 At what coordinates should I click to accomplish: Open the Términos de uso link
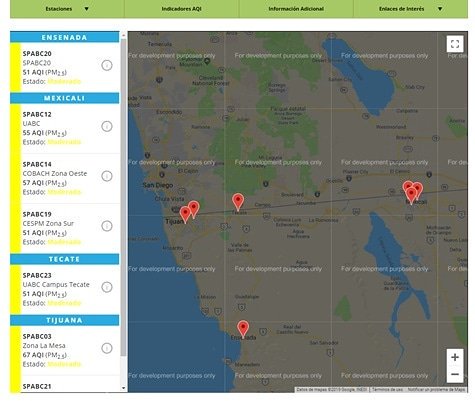[387, 389]
